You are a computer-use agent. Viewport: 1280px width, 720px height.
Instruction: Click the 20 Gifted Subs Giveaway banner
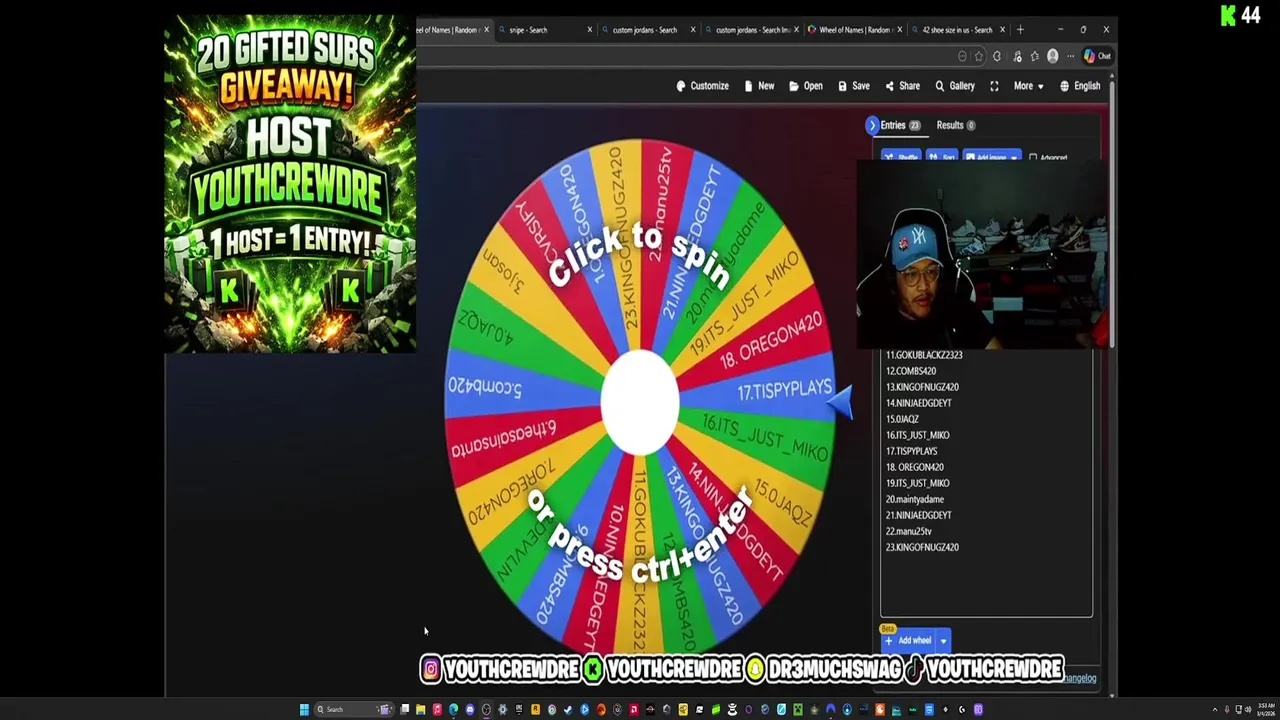point(290,184)
